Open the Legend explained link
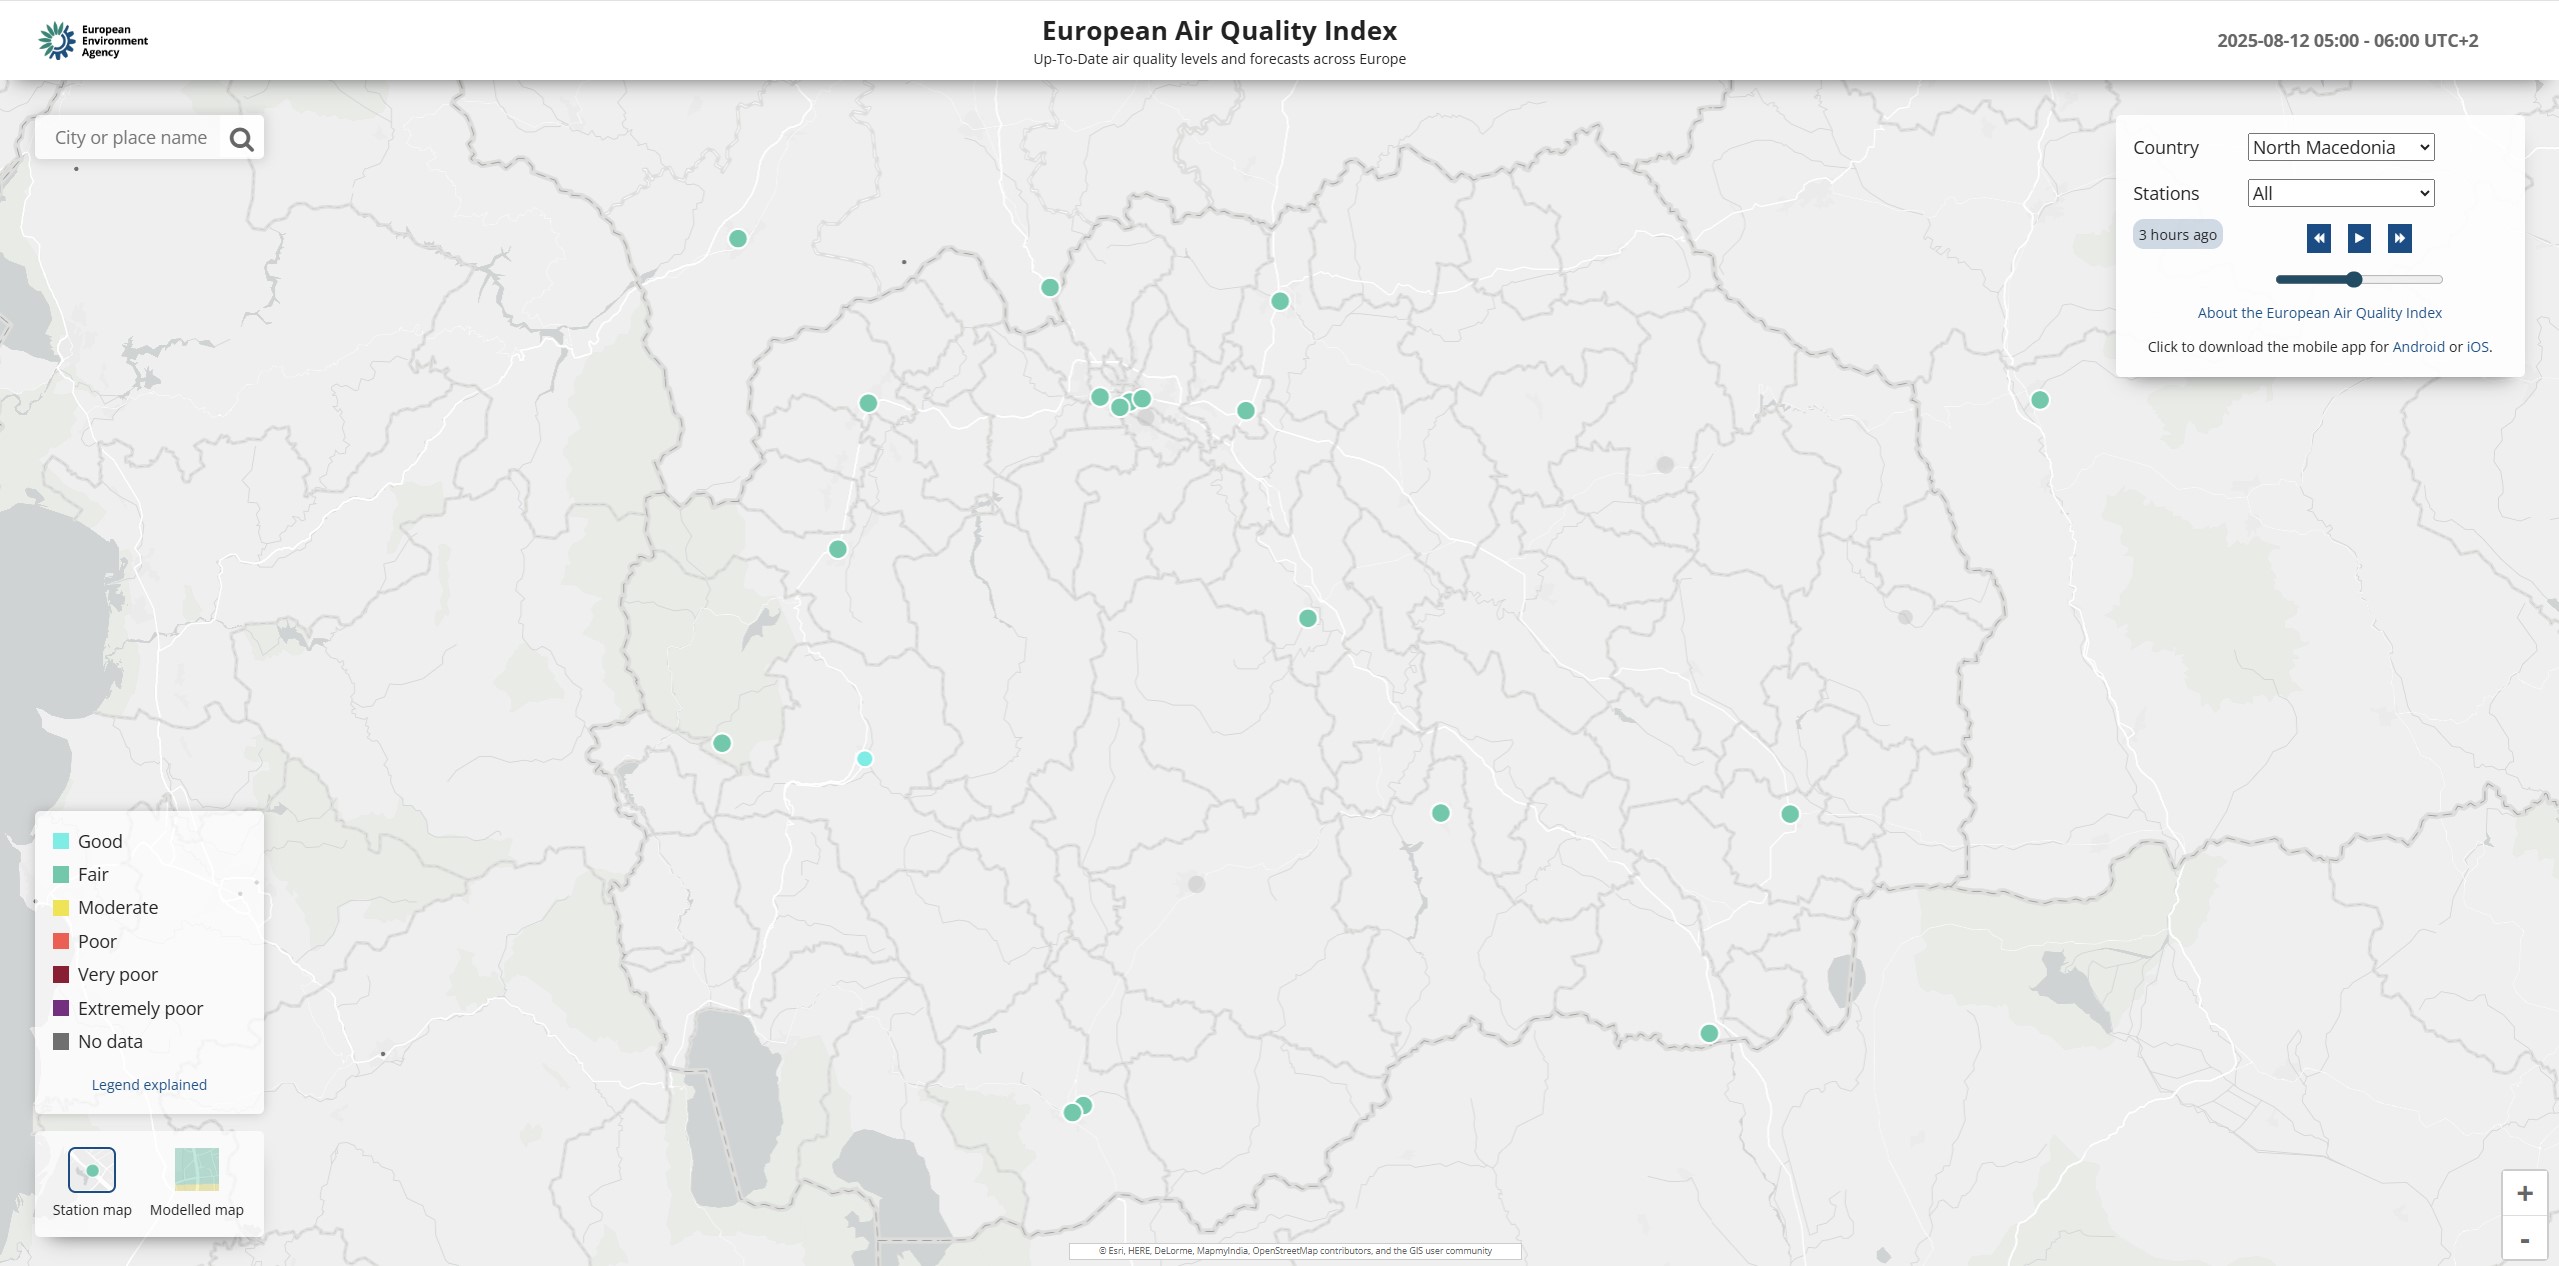Viewport: 2559px width, 1266px height. (149, 1085)
